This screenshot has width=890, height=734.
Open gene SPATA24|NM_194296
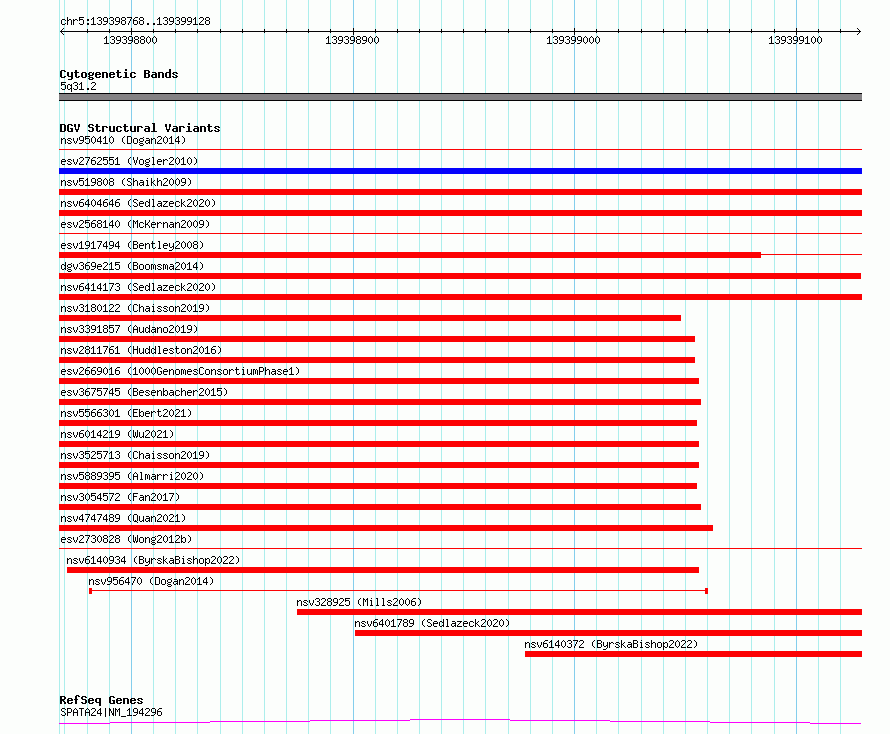coord(111,712)
